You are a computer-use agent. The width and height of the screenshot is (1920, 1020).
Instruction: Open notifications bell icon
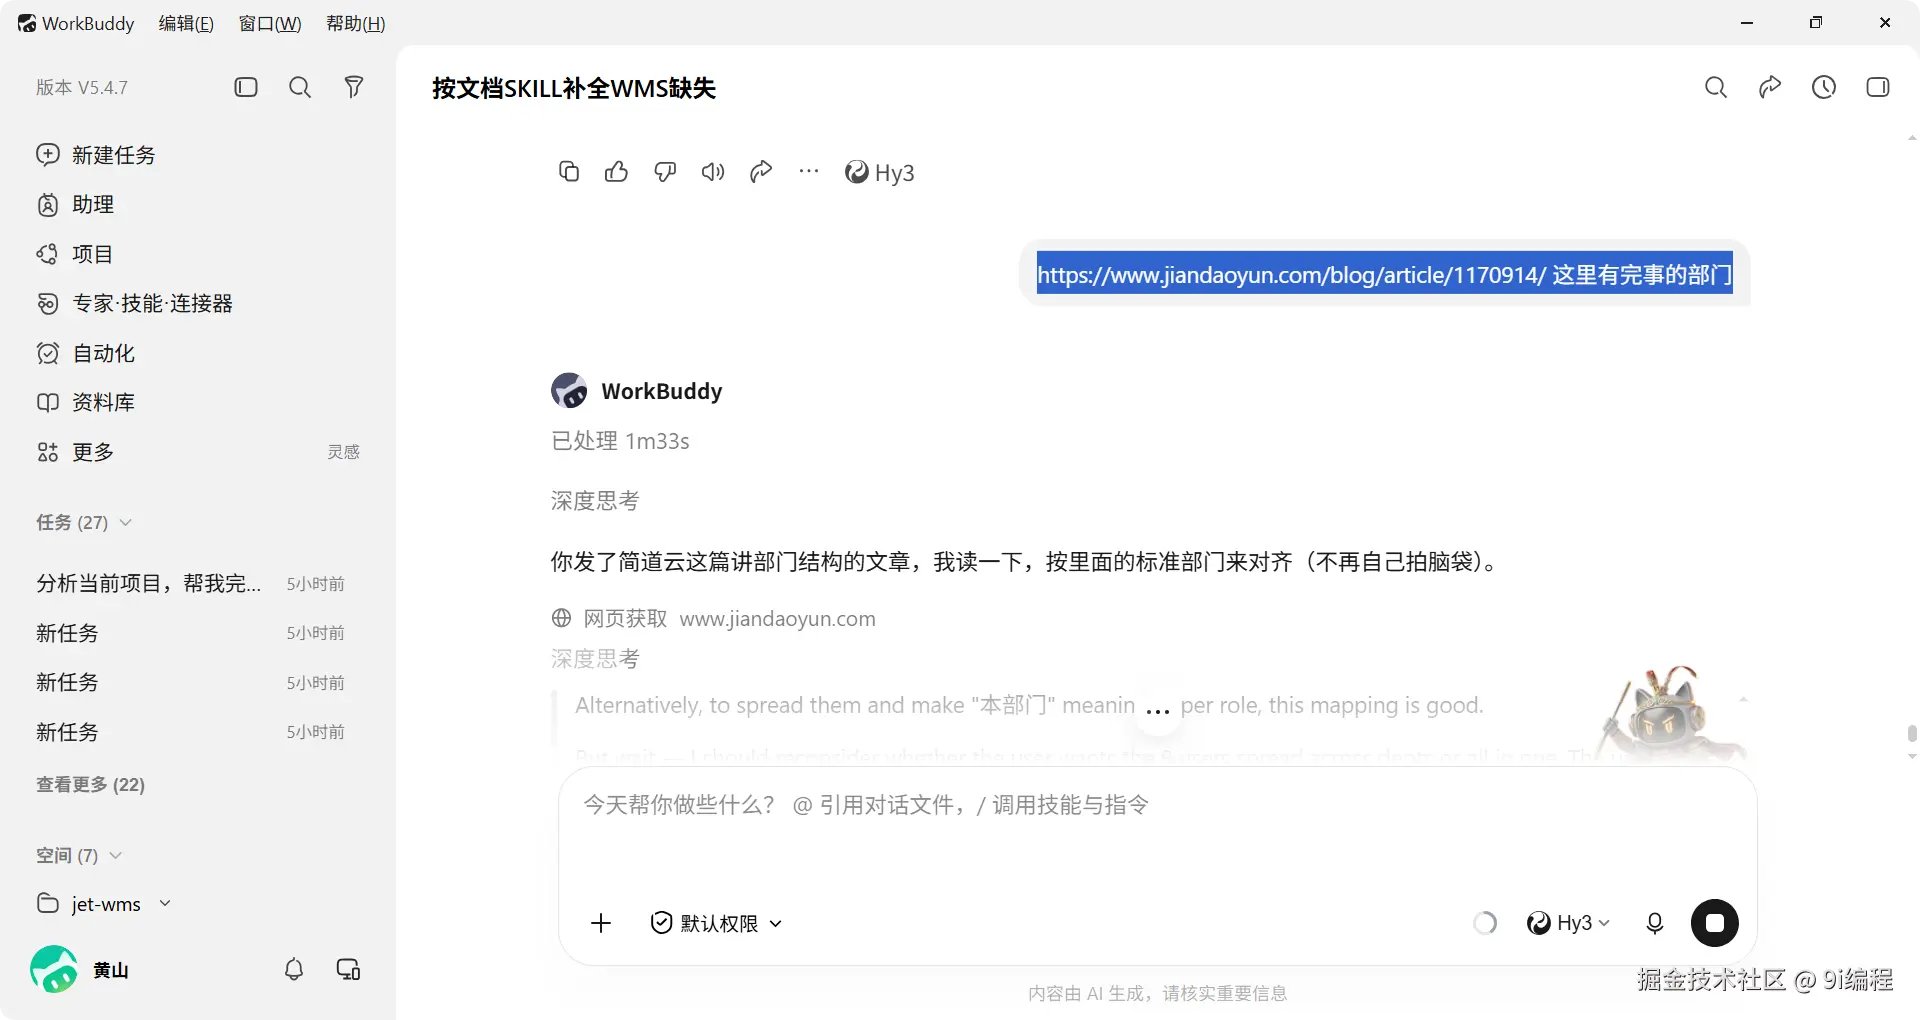294,969
